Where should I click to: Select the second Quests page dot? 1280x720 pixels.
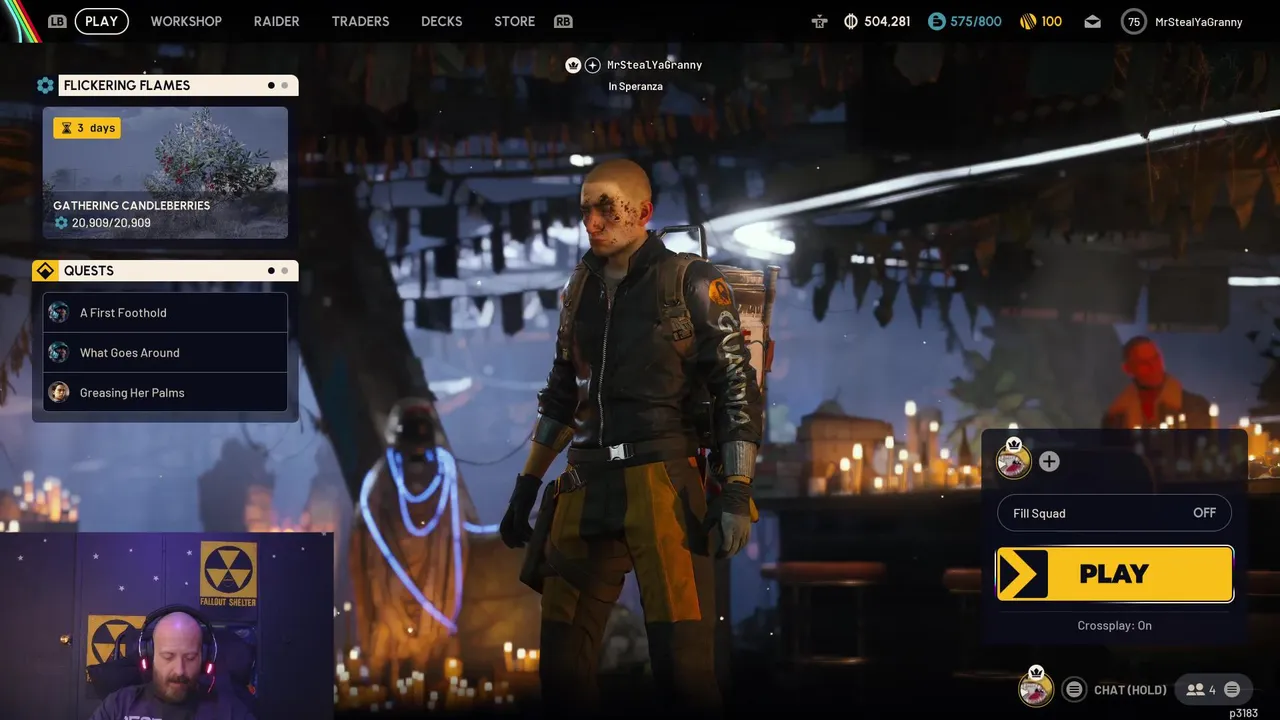click(285, 271)
